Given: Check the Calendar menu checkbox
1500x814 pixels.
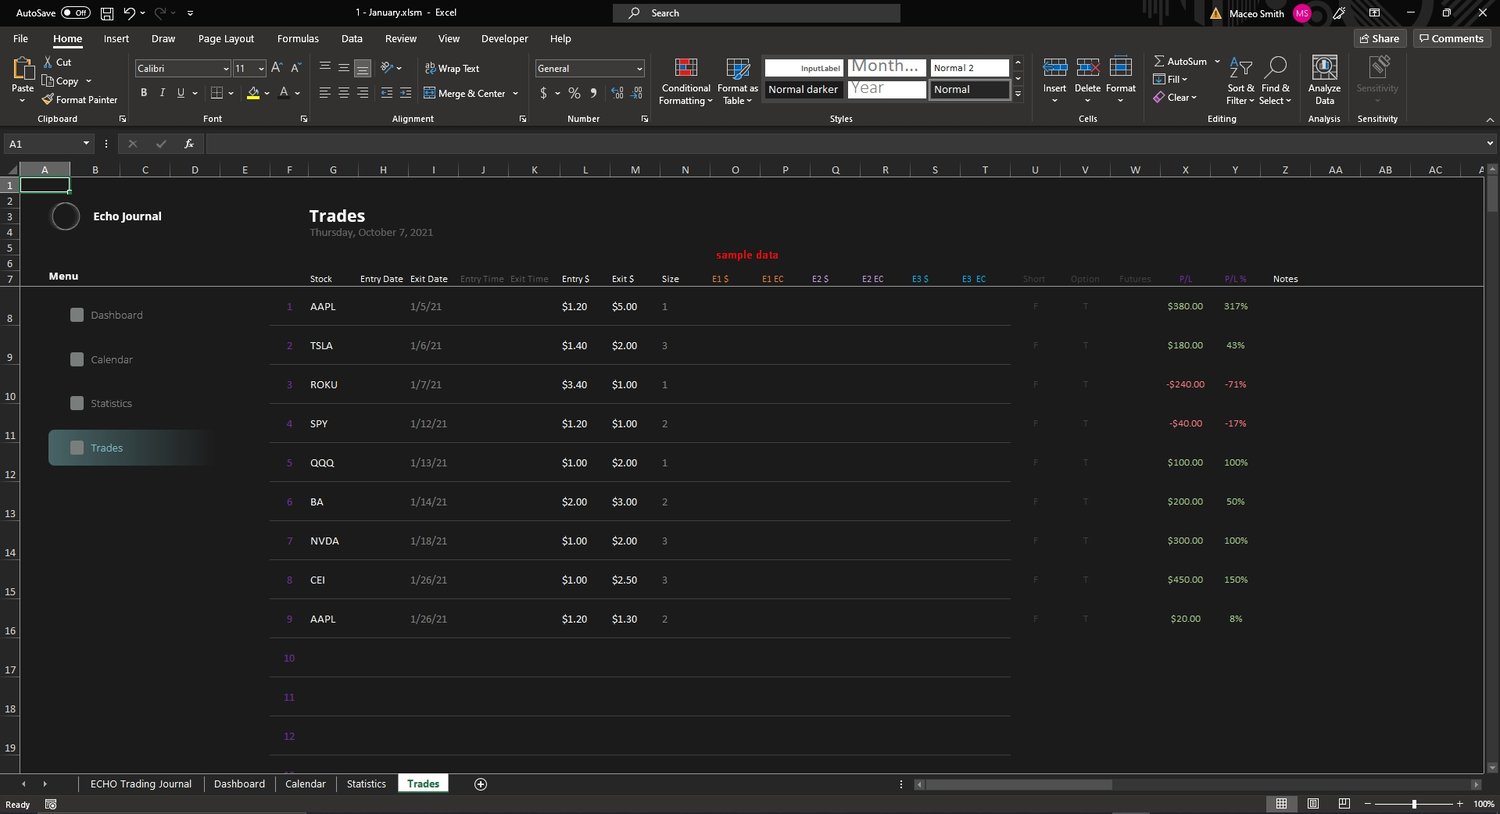Looking at the screenshot, I should (x=77, y=359).
